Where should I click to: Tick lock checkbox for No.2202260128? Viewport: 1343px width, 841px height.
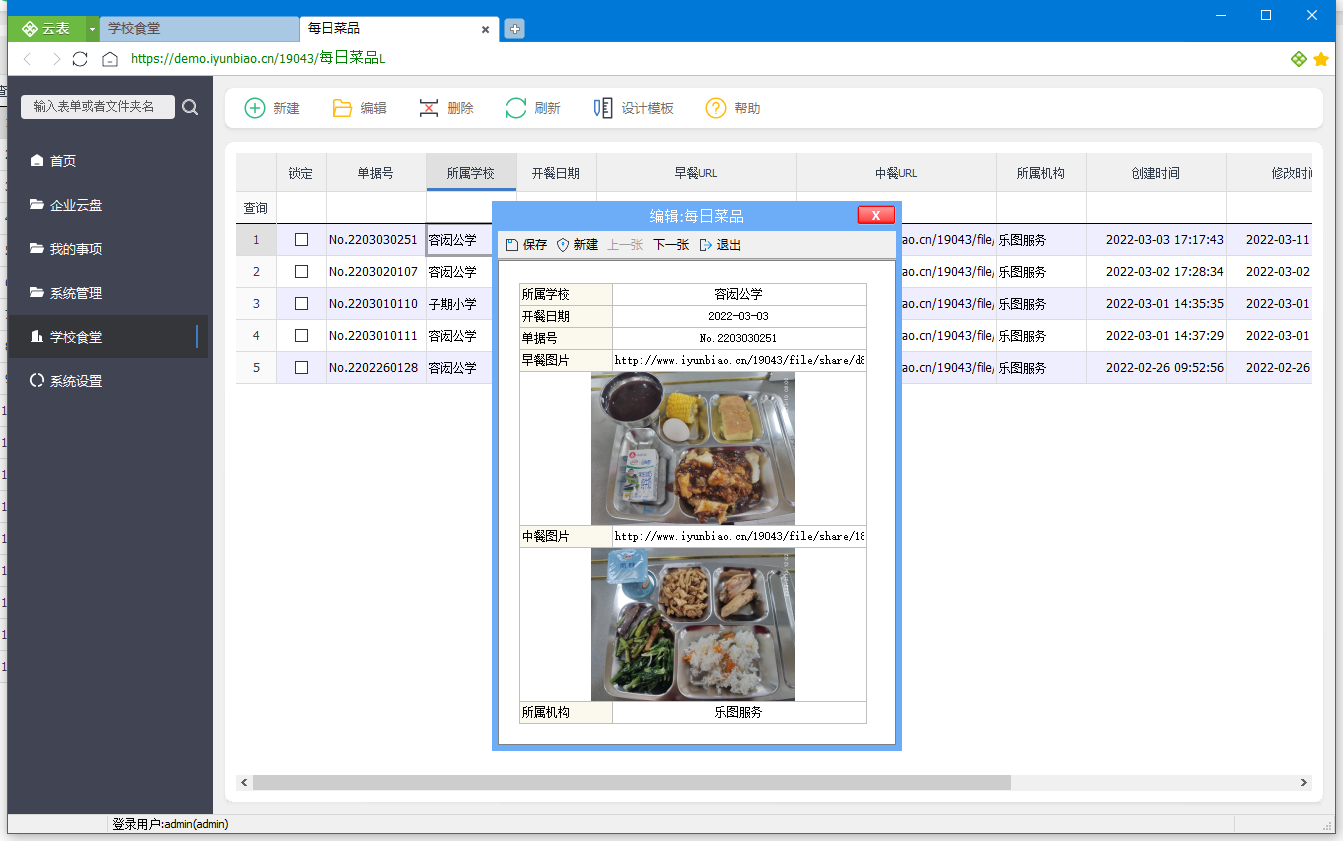(301, 368)
